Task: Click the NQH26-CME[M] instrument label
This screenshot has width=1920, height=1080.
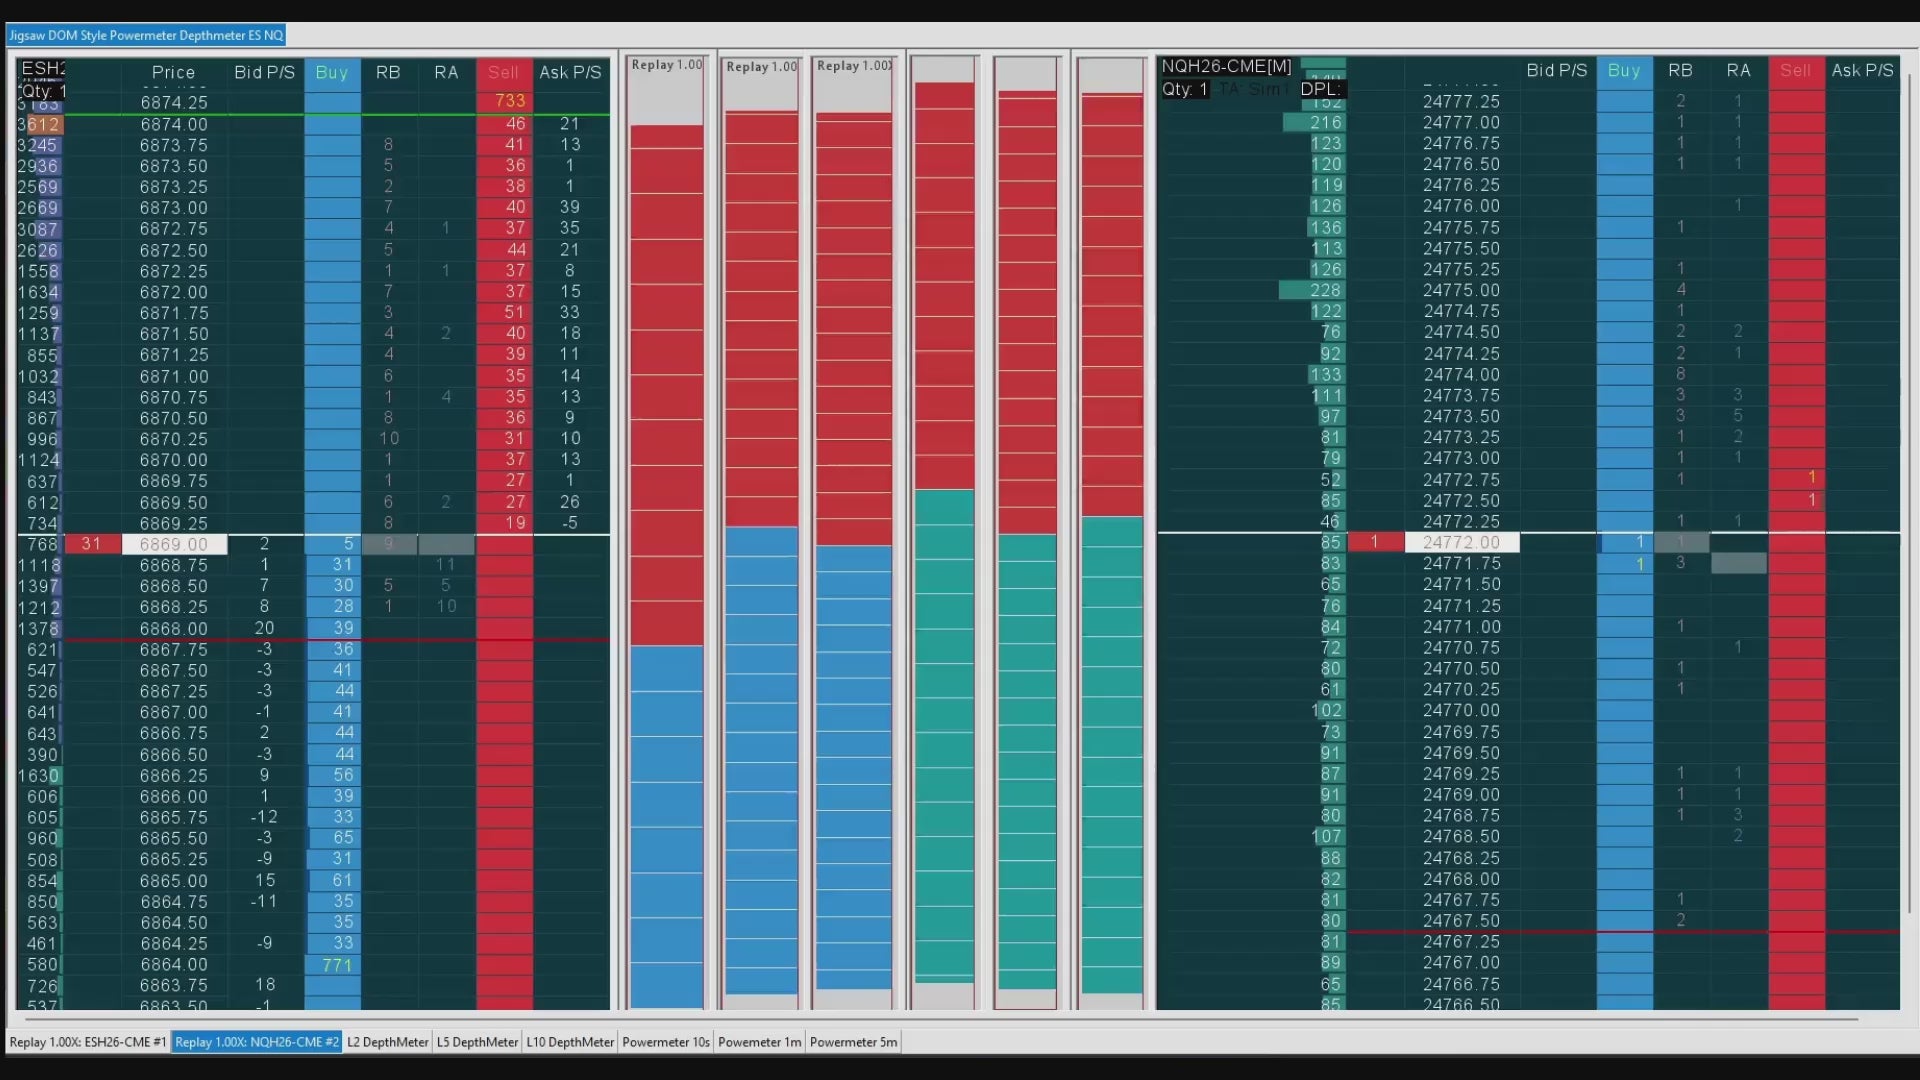Action: pyautogui.click(x=1226, y=66)
